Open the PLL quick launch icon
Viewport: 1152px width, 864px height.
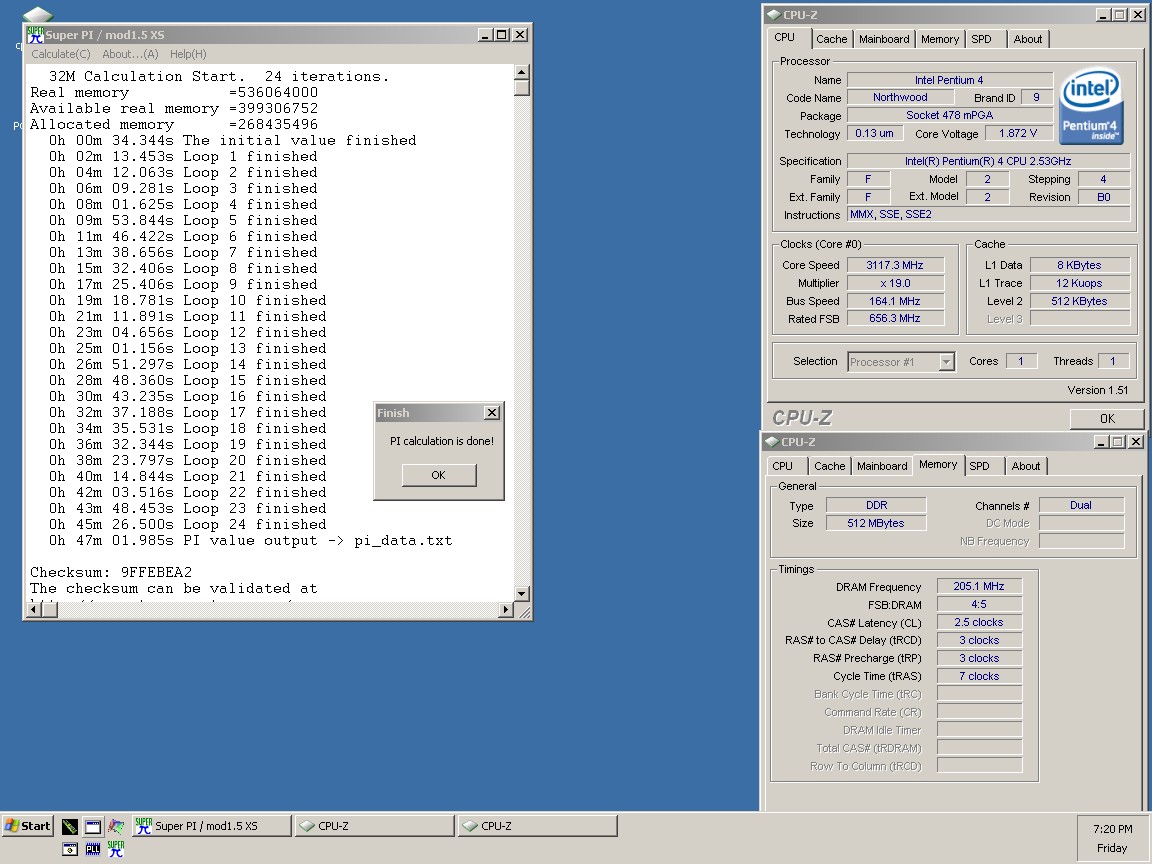(93, 849)
